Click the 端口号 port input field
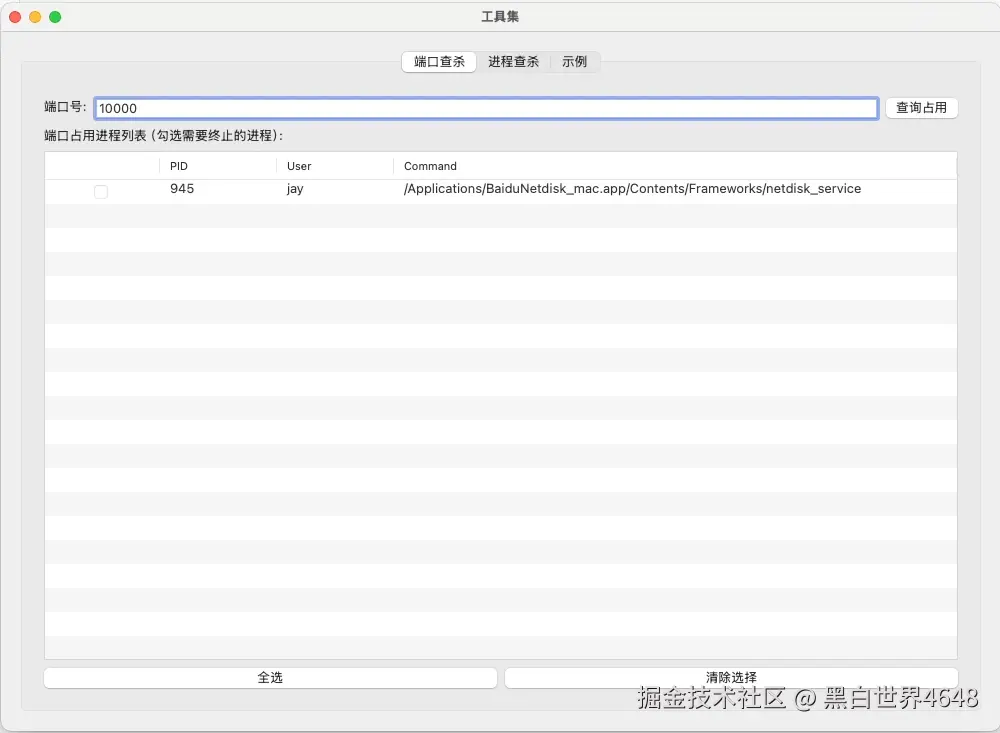 (x=485, y=107)
